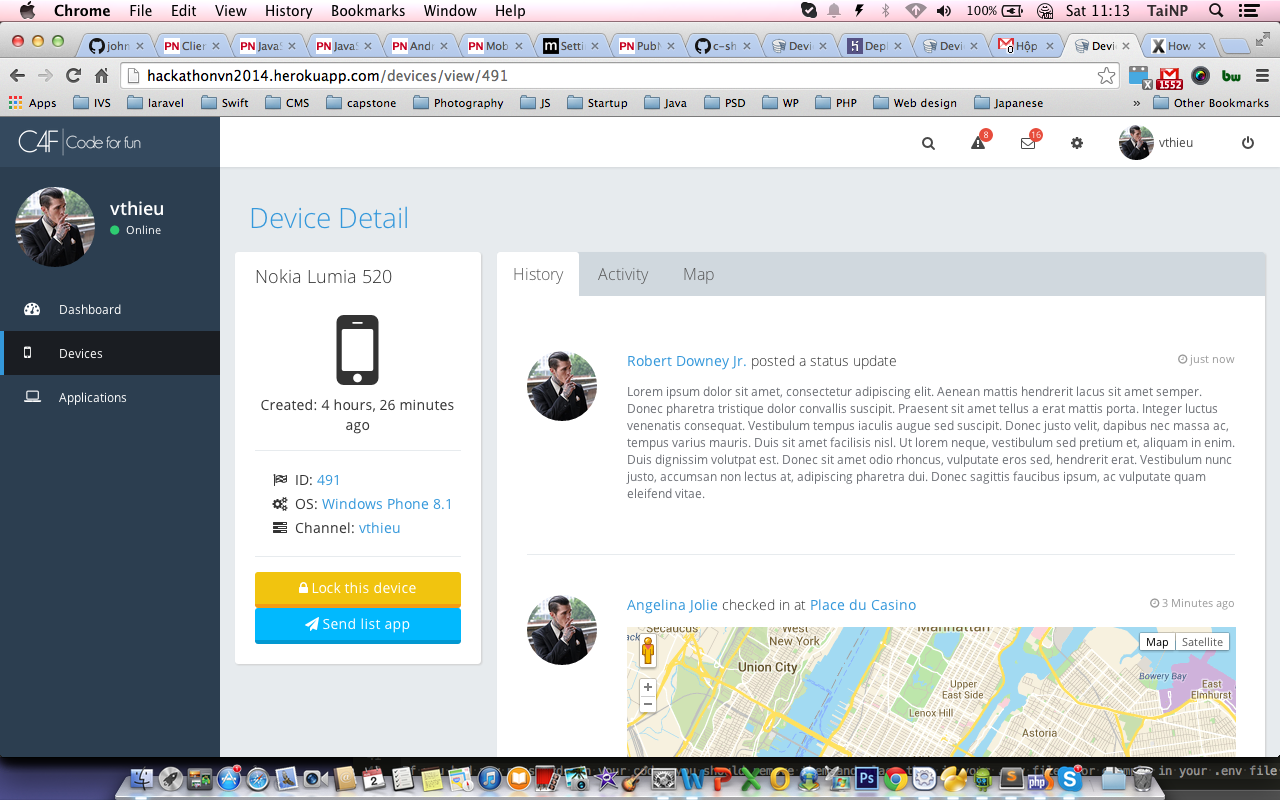
Task: Open the Apple menu
Action: click(27, 11)
